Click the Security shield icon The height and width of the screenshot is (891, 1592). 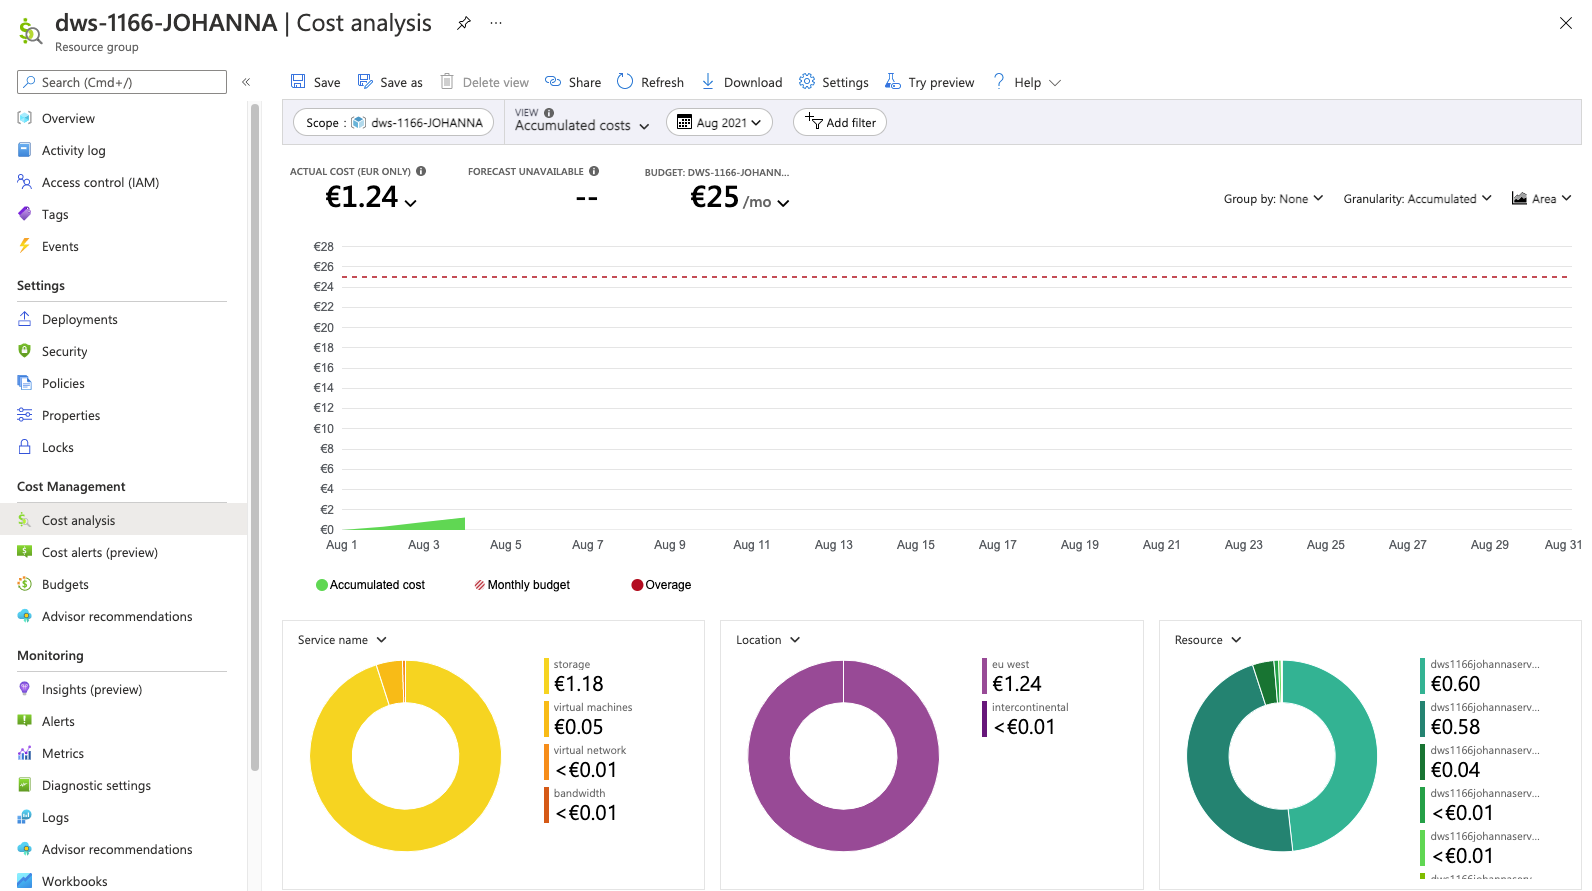(x=25, y=351)
